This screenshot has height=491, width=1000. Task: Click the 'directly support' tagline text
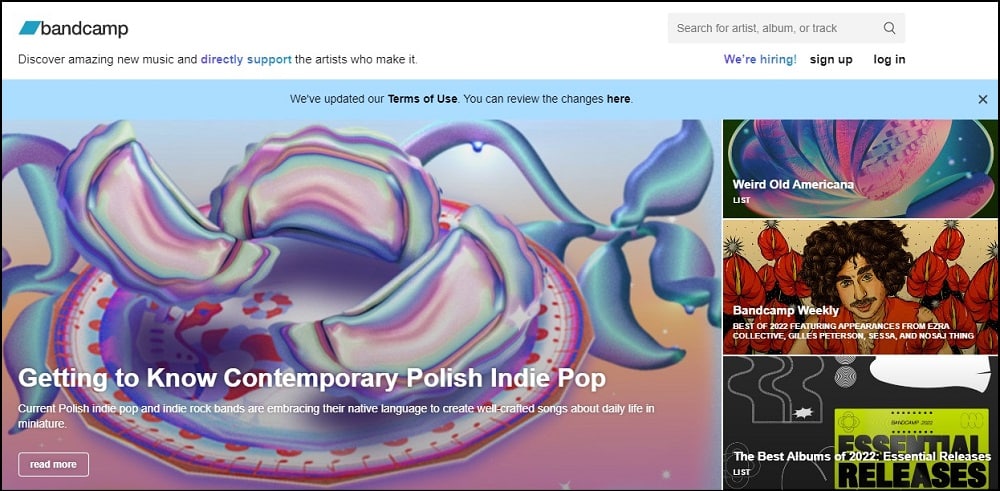coord(246,60)
